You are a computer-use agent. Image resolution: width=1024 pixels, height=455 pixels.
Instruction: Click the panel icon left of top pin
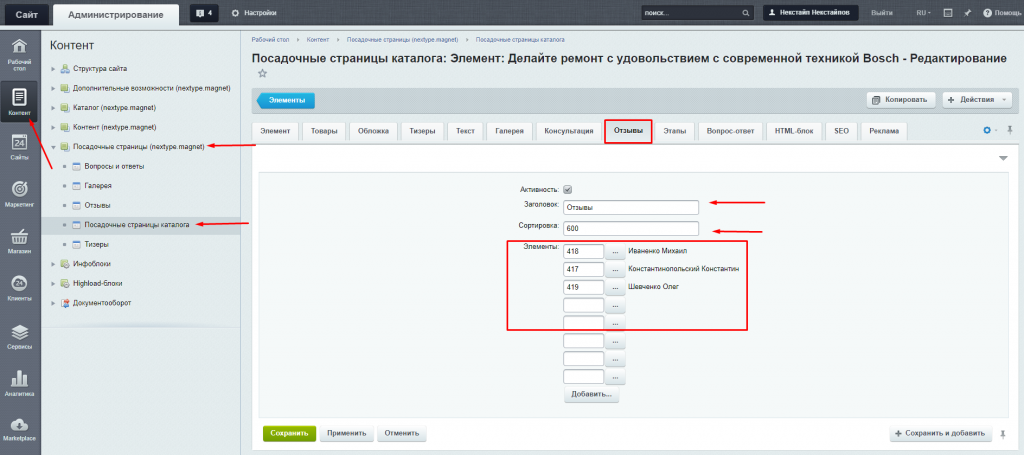pos(948,13)
